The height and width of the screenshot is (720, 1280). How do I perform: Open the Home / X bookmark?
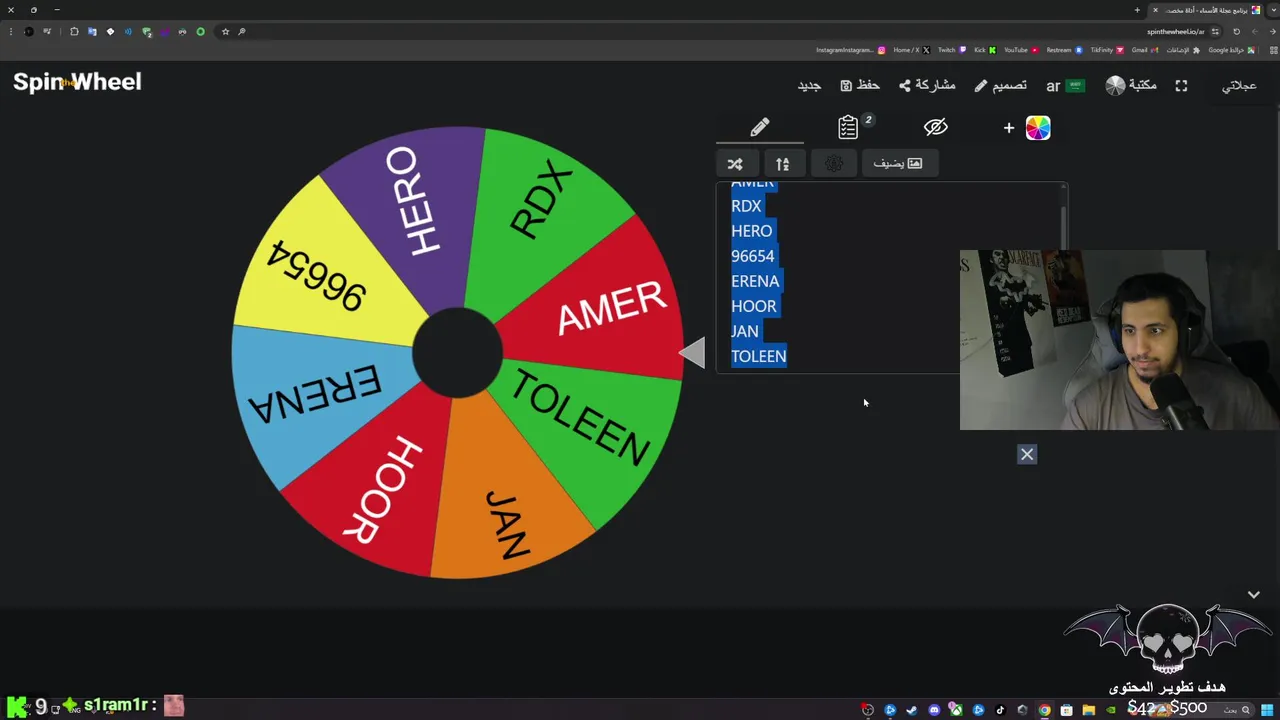coord(912,50)
